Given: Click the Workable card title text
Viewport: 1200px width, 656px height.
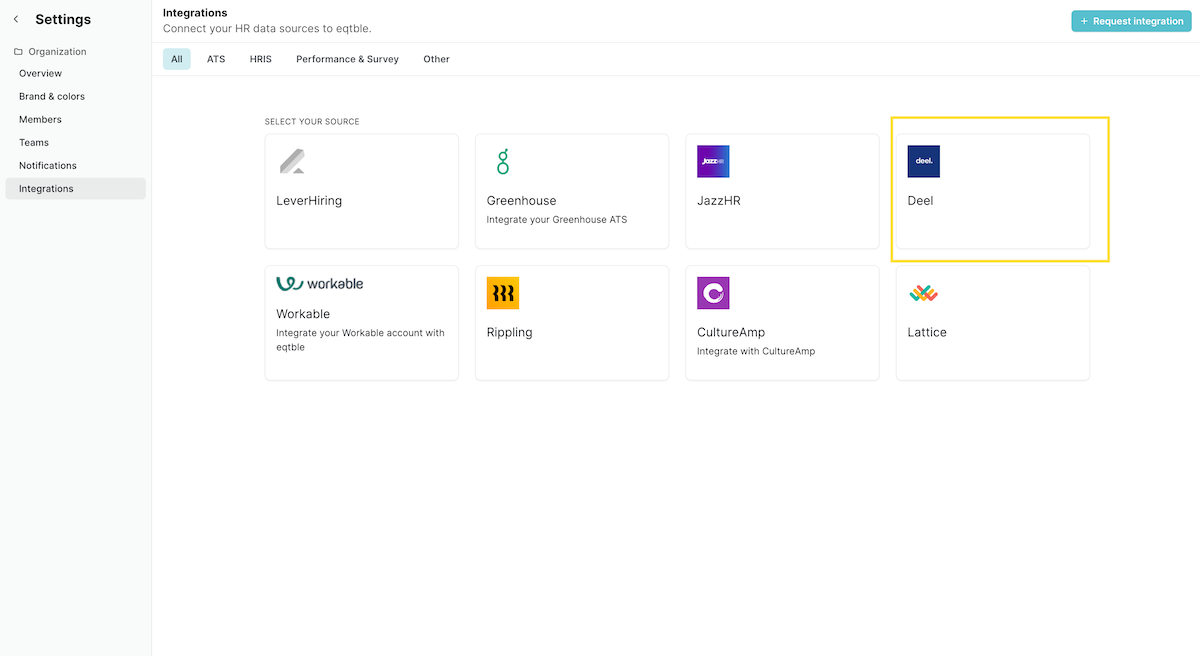Looking at the screenshot, I should (x=303, y=314).
